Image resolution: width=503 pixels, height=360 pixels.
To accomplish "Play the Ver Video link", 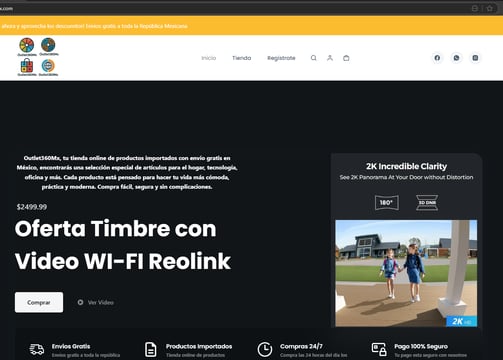I will pos(96,302).
